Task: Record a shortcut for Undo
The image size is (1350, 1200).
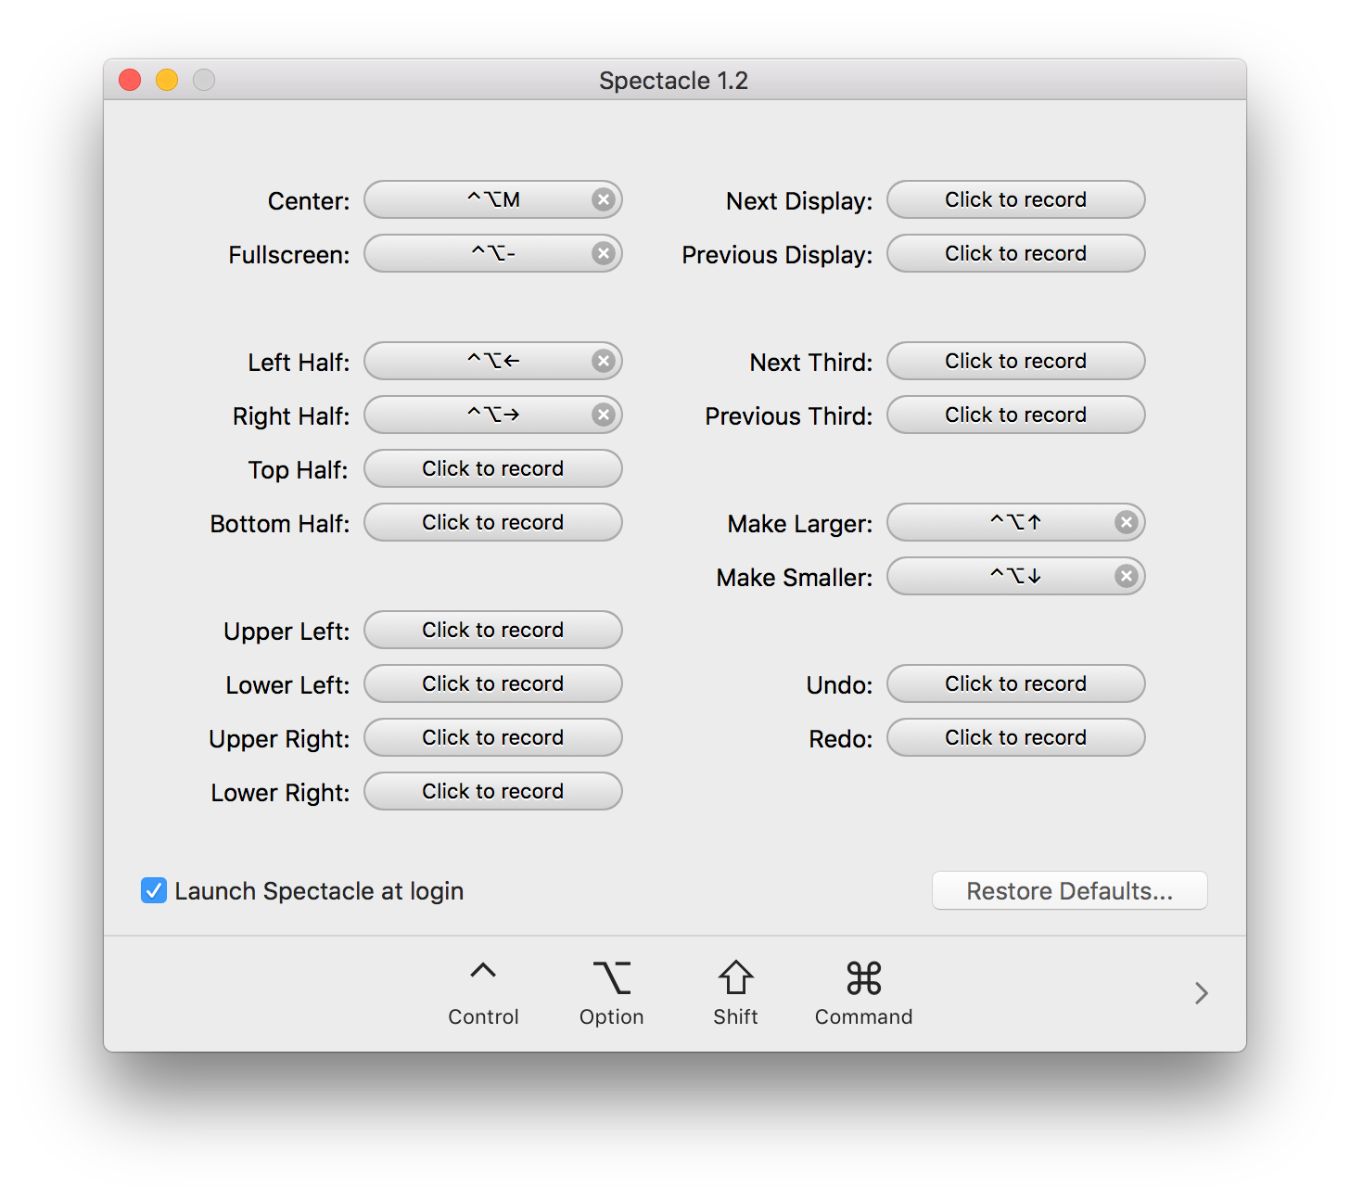Action: click(1015, 684)
